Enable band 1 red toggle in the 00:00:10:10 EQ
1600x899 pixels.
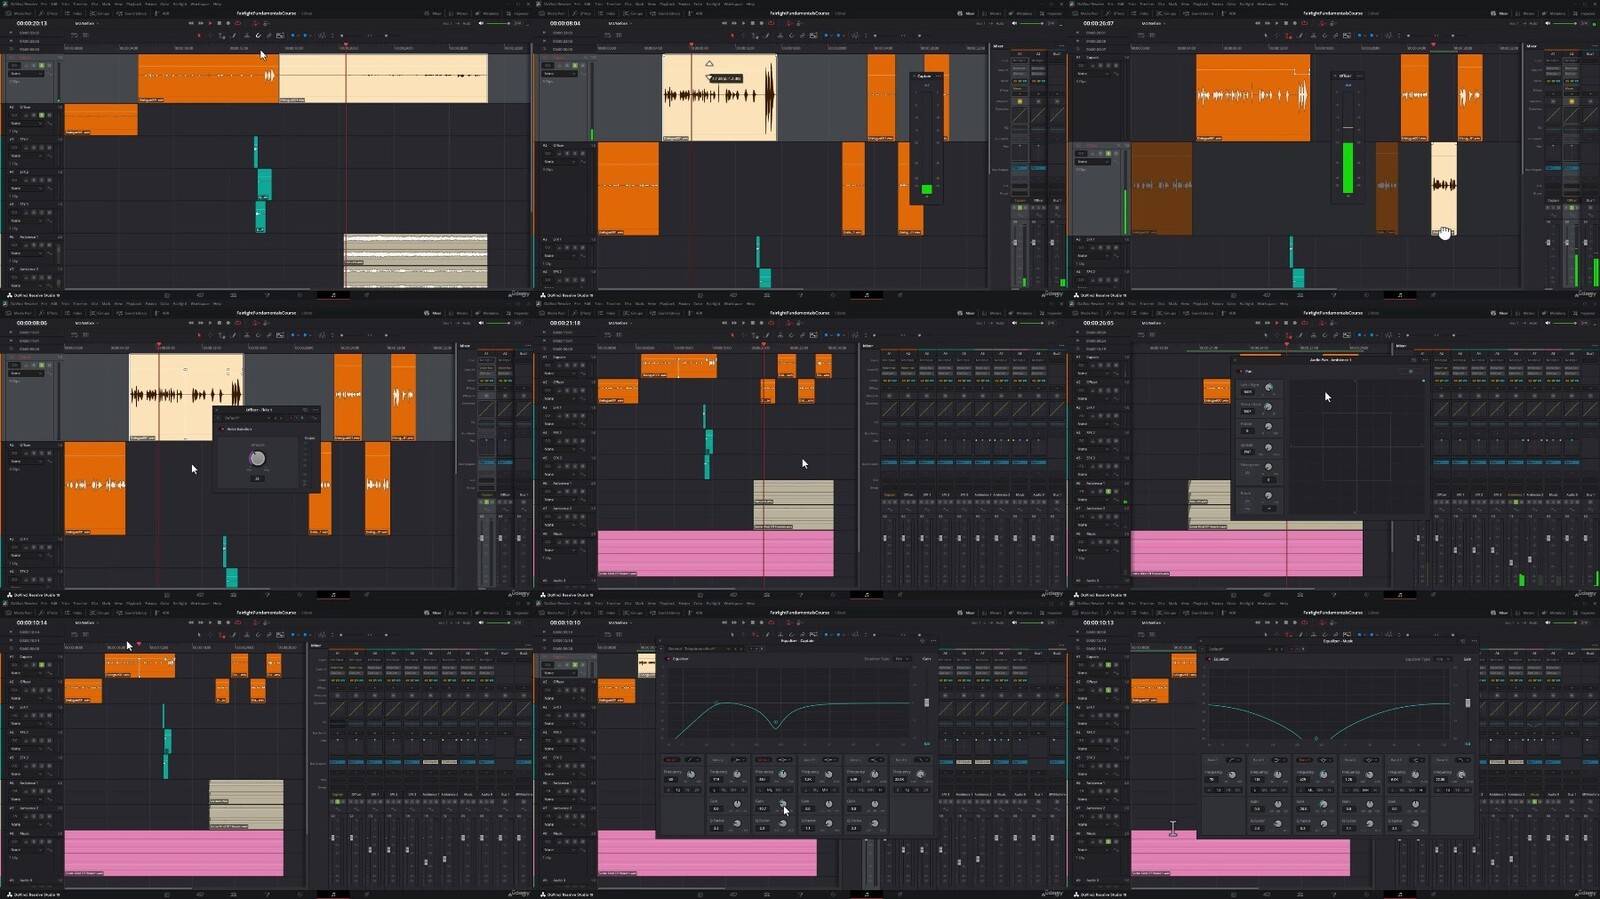[672, 760]
